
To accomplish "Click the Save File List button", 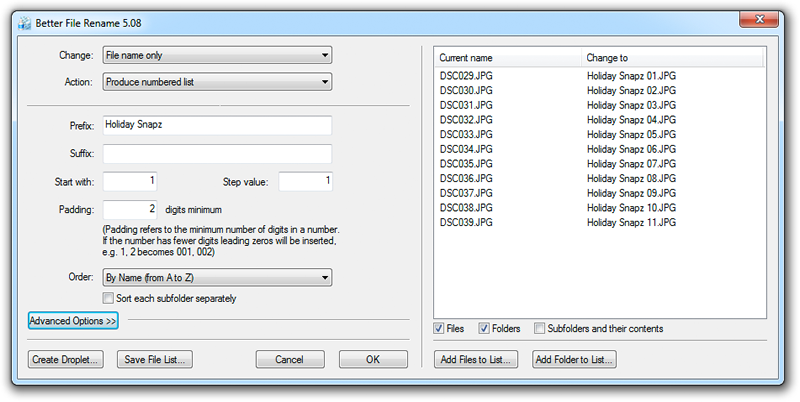I will coord(155,359).
